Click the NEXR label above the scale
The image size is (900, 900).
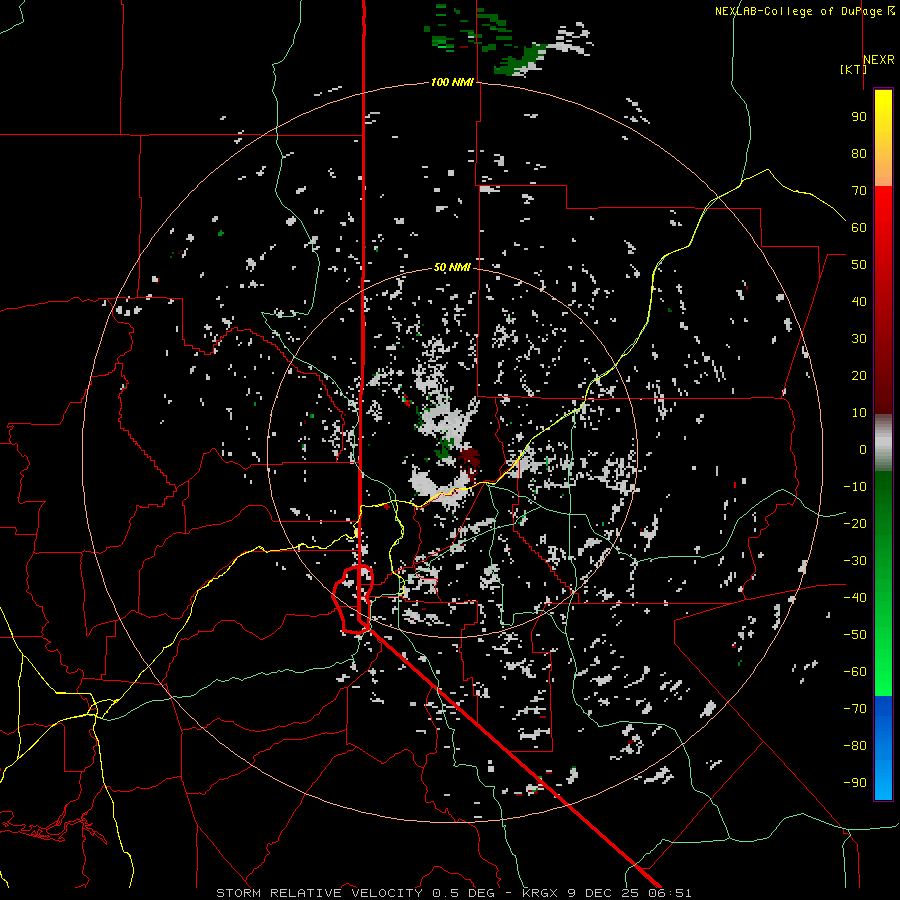click(x=878, y=60)
